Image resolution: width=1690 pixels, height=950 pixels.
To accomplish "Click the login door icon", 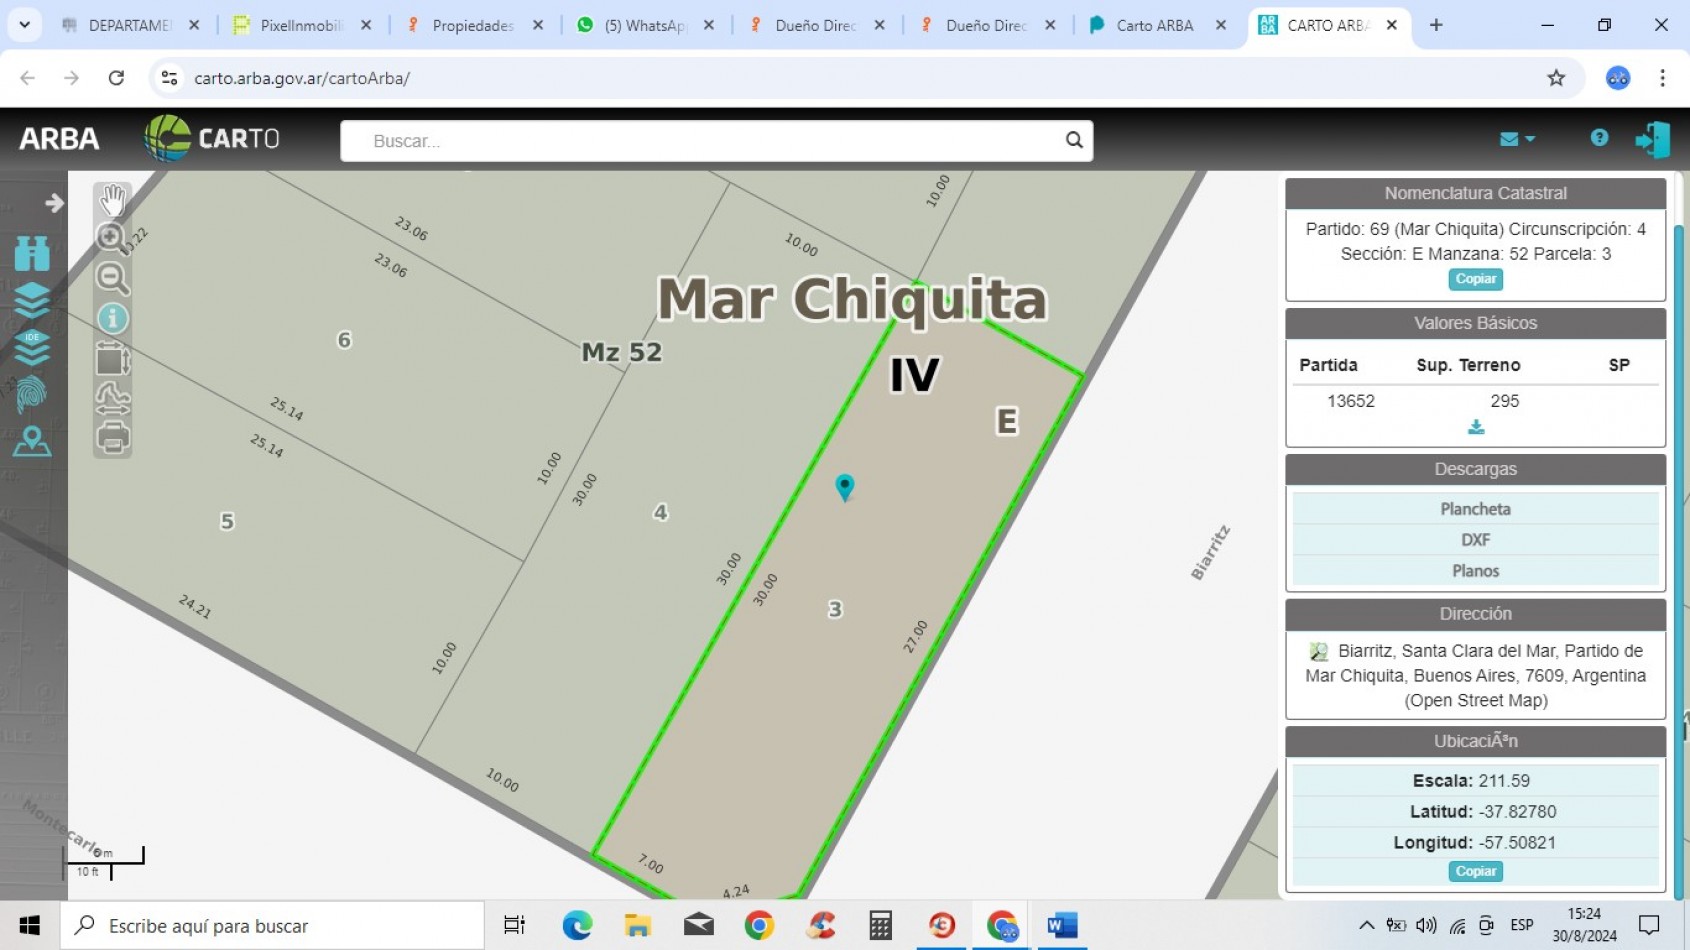I will (x=1652, y=139).
